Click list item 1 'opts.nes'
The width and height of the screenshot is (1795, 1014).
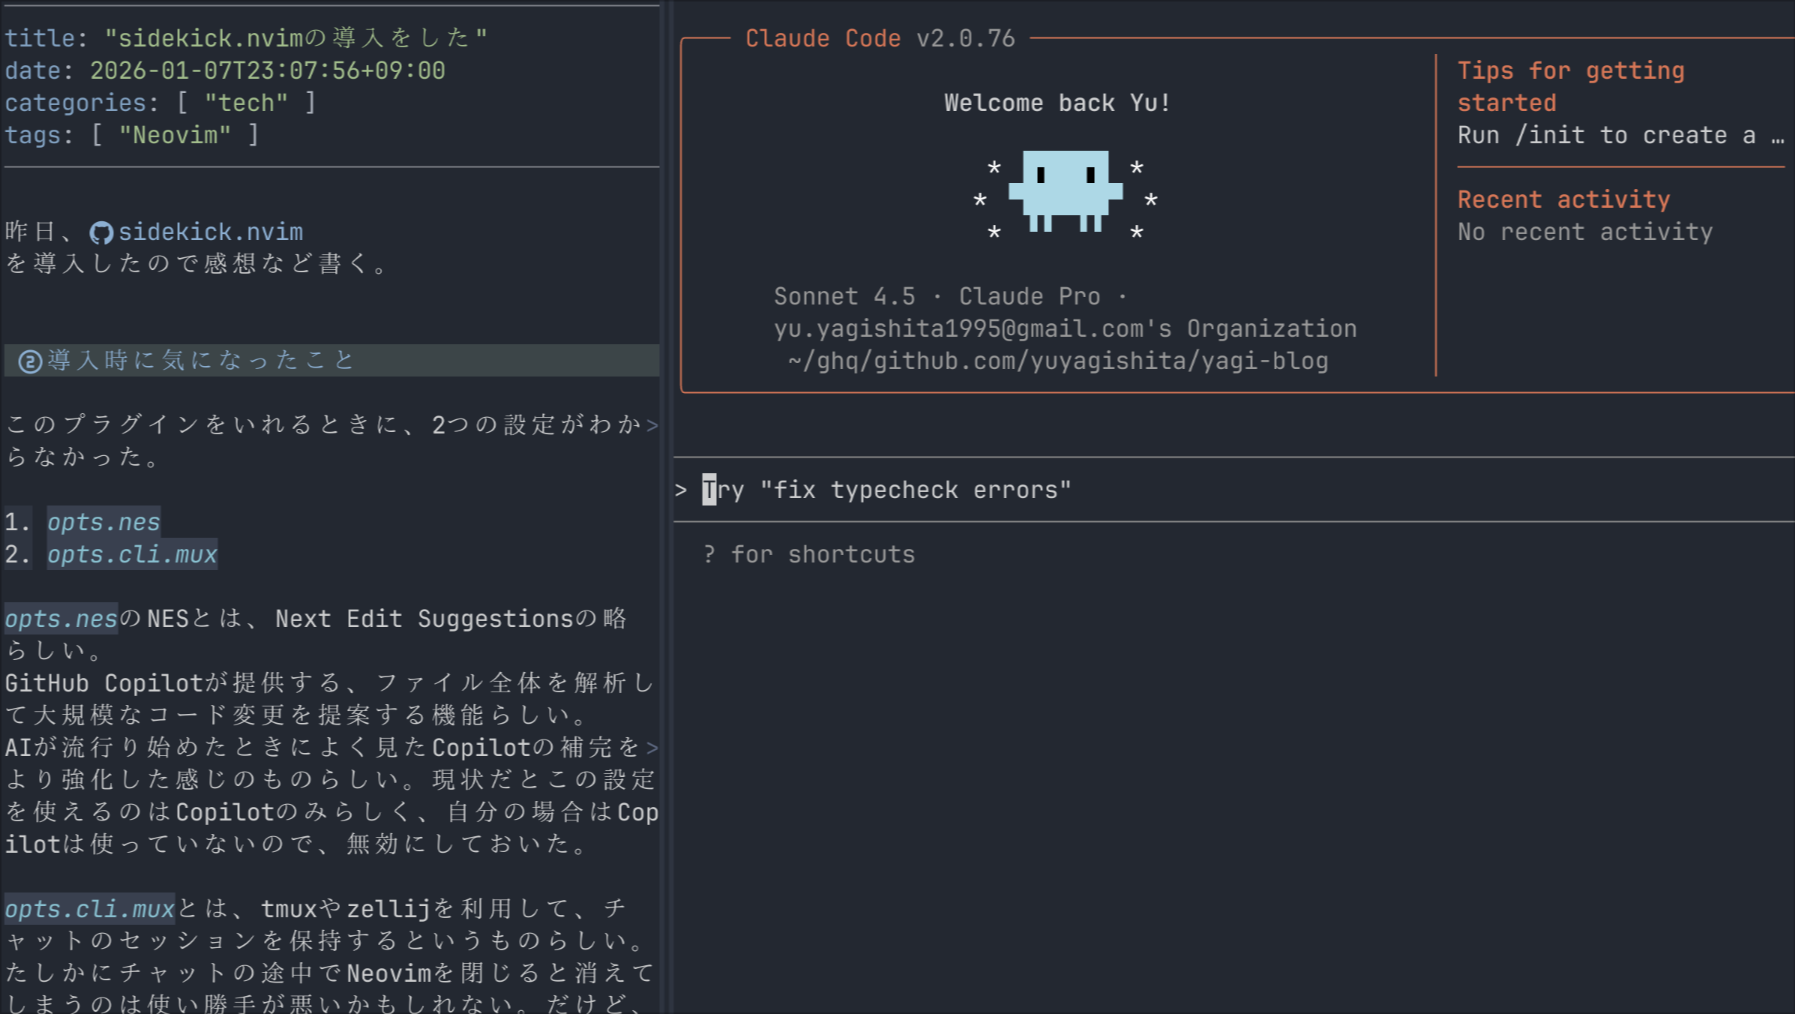click(x=103, y=522)
